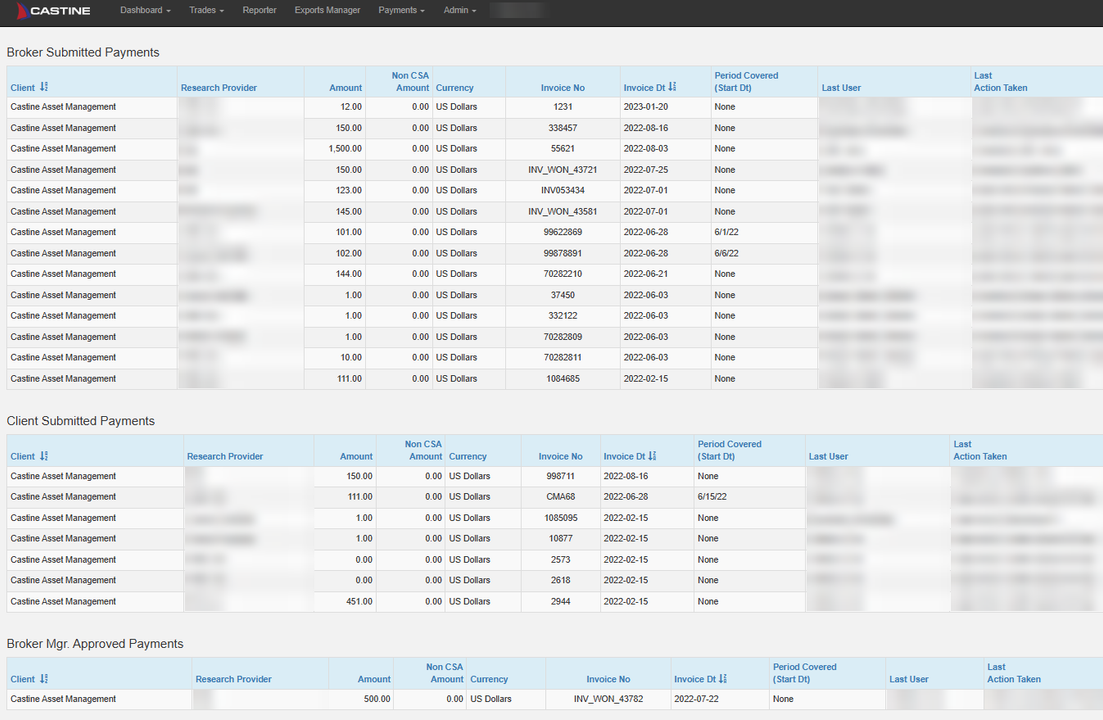Click the Broker Mgr. Approved Payments heading
The width and height of the screenshot is (1103, 720).
point(95,644)
